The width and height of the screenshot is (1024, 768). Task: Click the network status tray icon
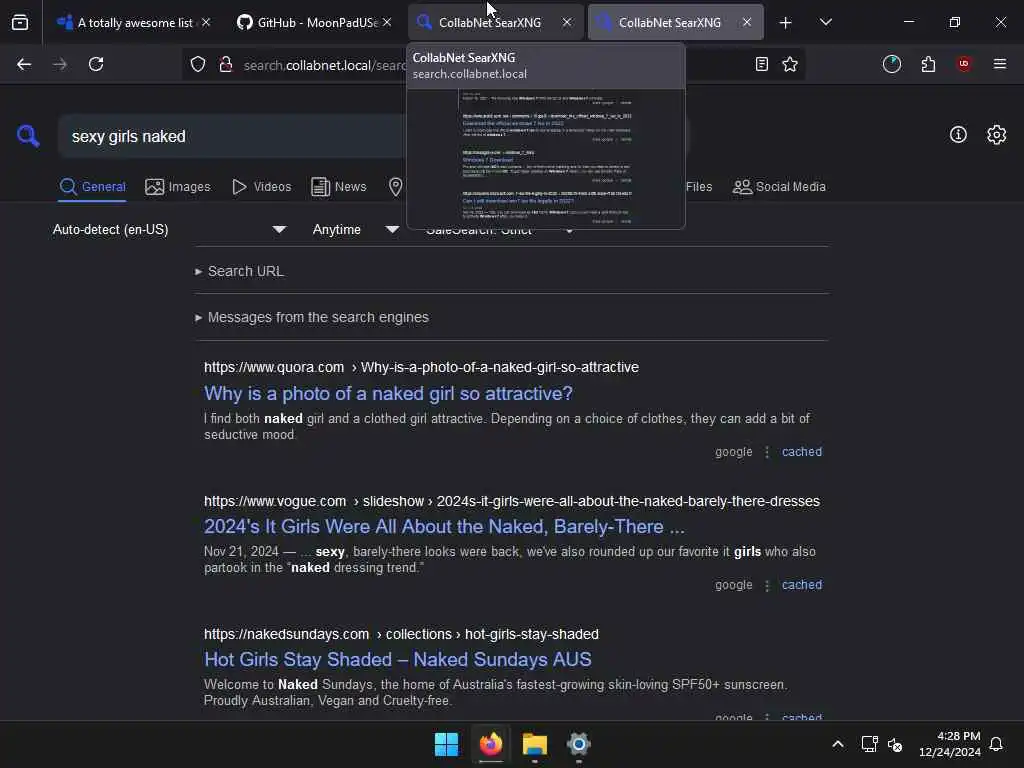point(869,744)
